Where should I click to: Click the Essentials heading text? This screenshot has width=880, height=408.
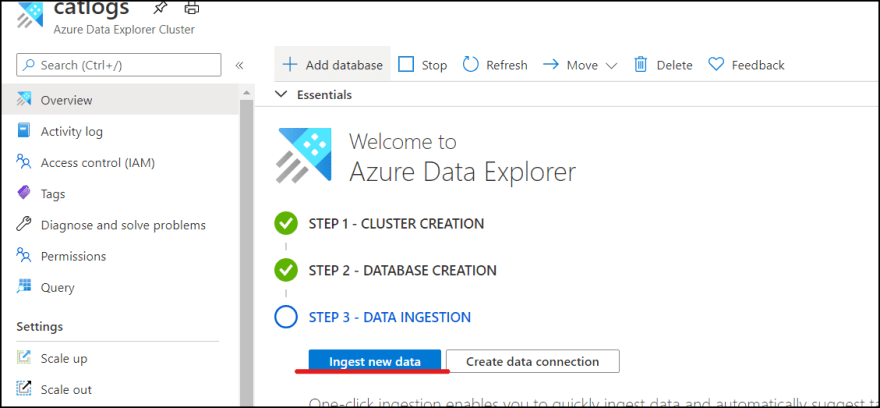coord(324,95)
